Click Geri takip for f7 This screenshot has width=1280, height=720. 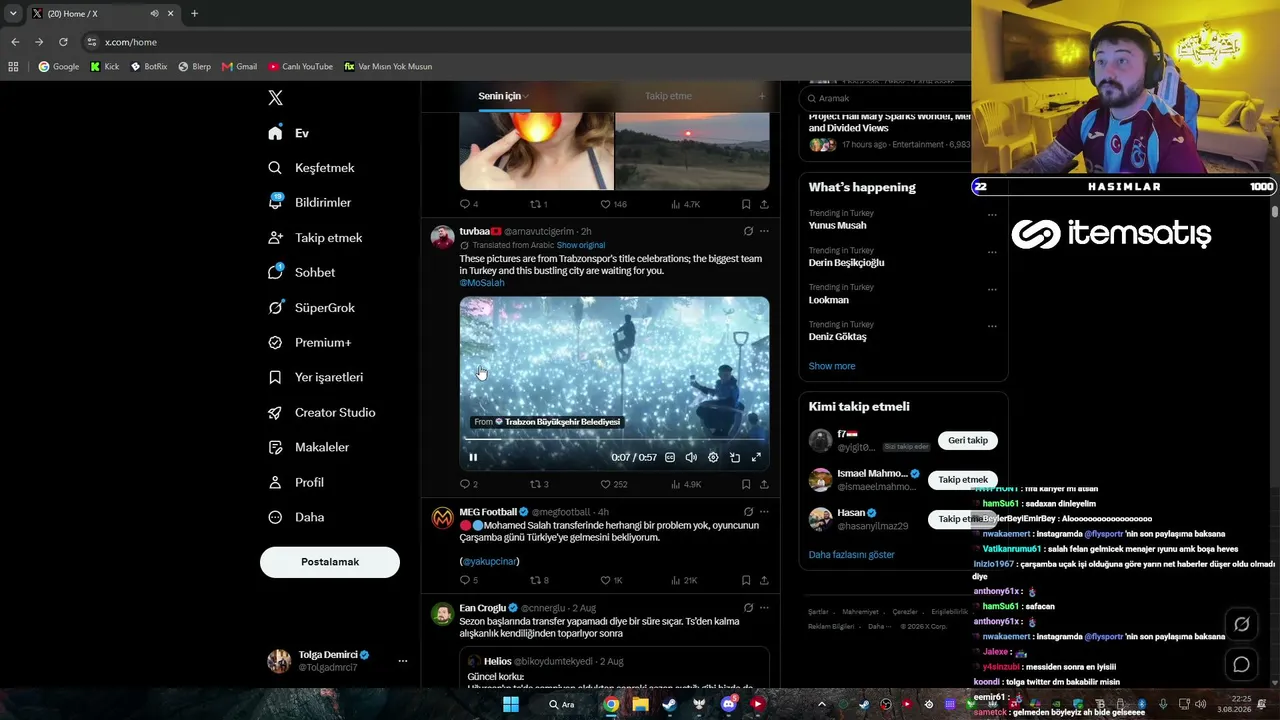(x=968, y=440)
